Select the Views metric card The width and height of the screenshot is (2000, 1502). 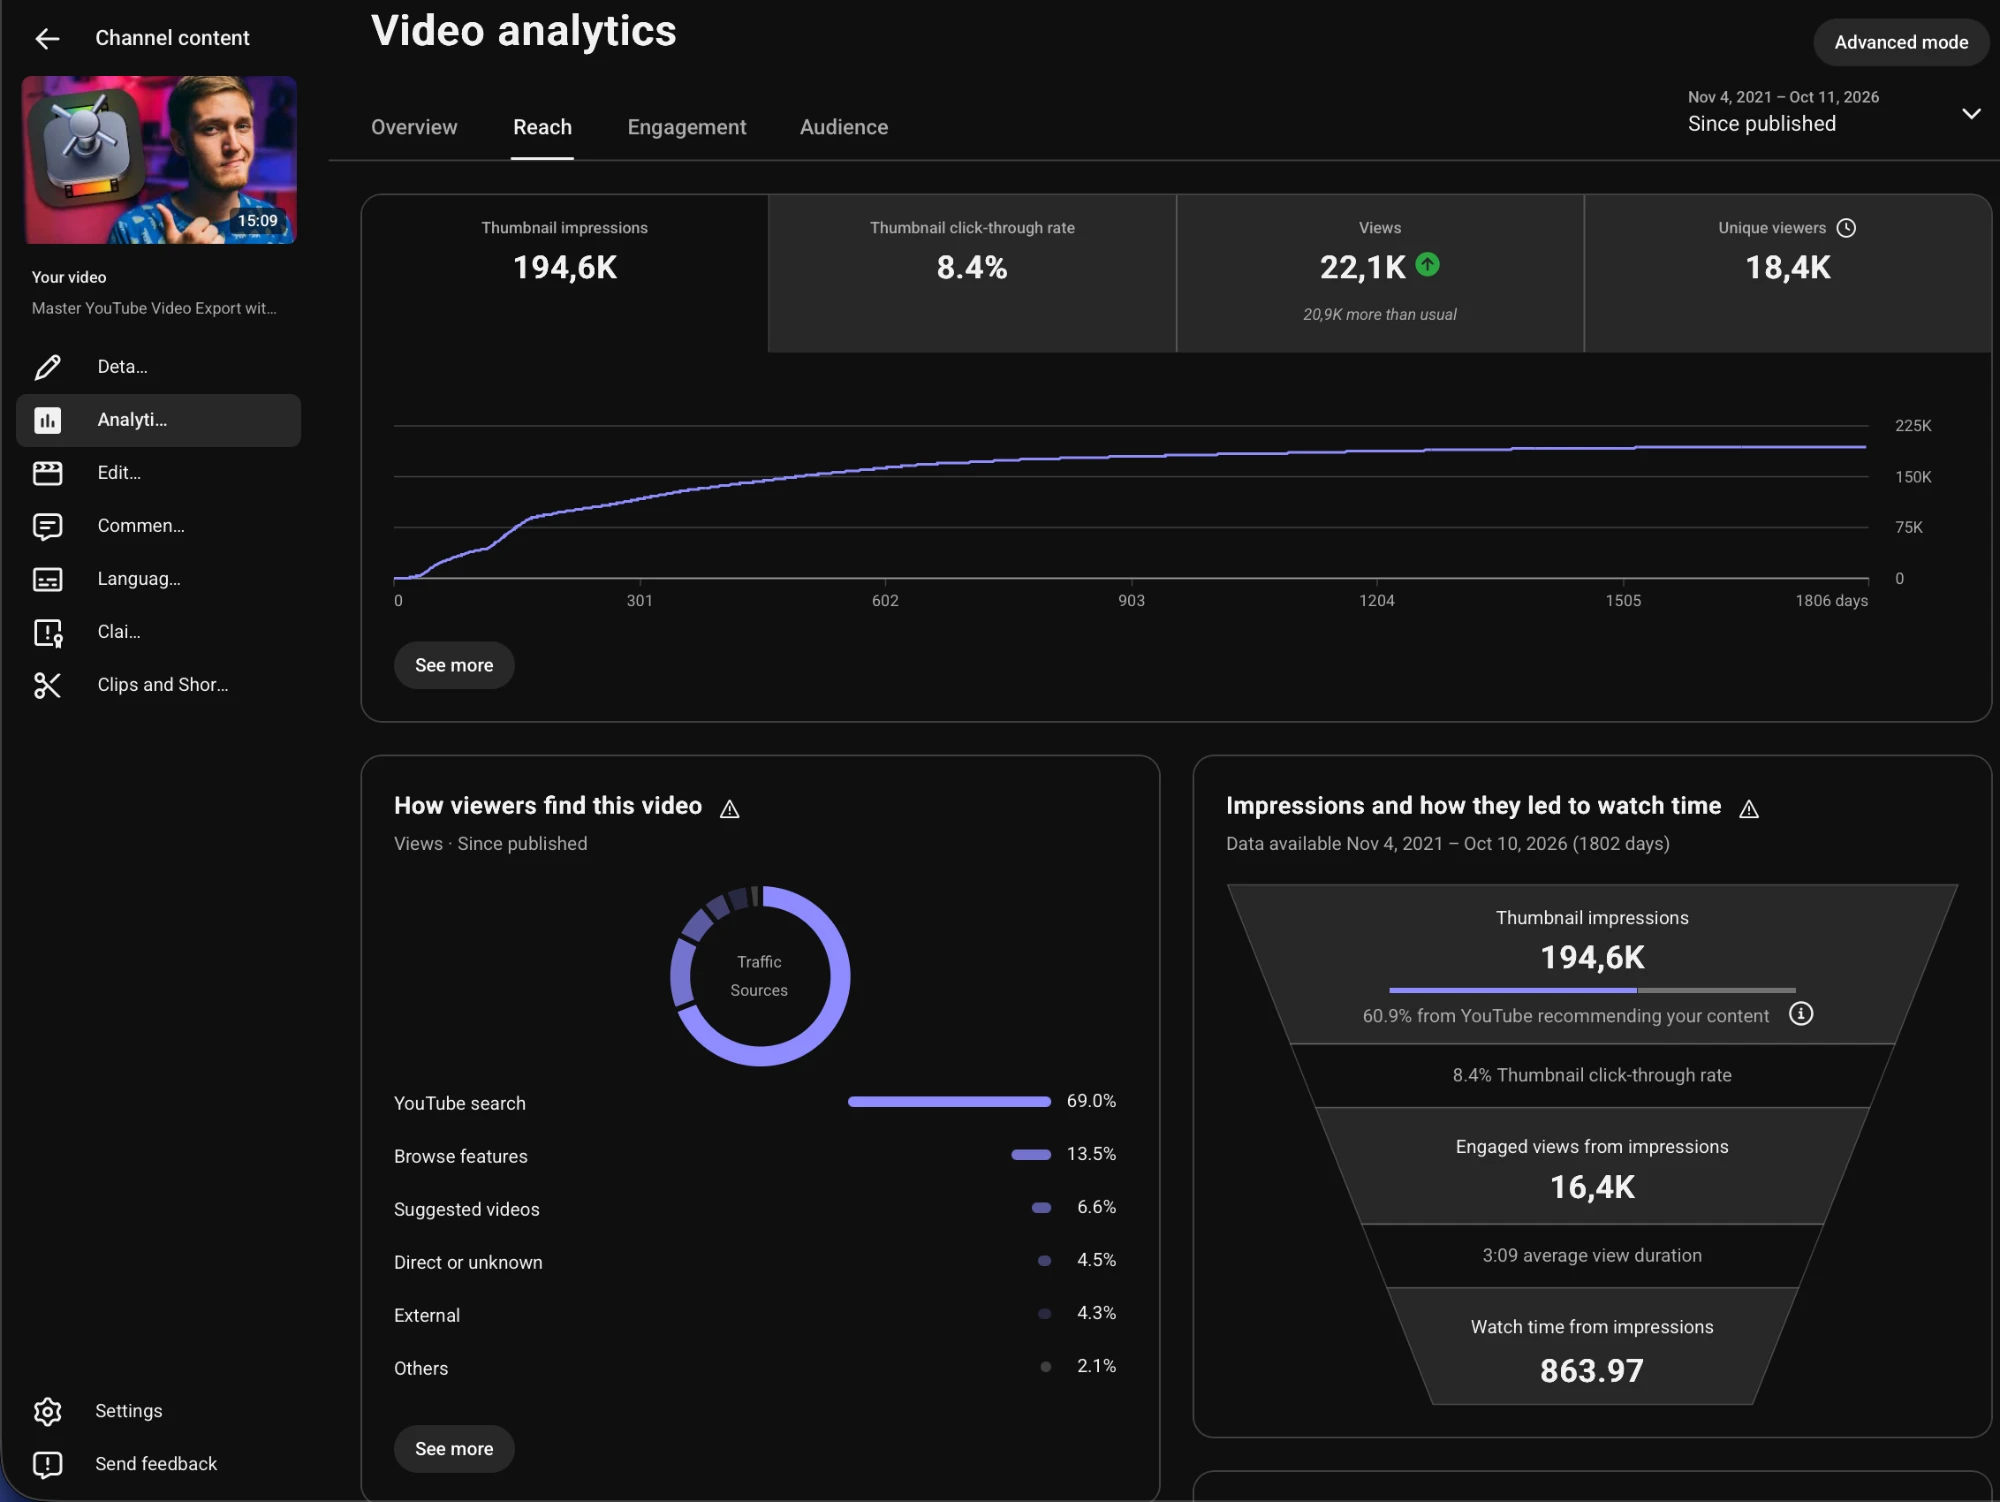1380,273
